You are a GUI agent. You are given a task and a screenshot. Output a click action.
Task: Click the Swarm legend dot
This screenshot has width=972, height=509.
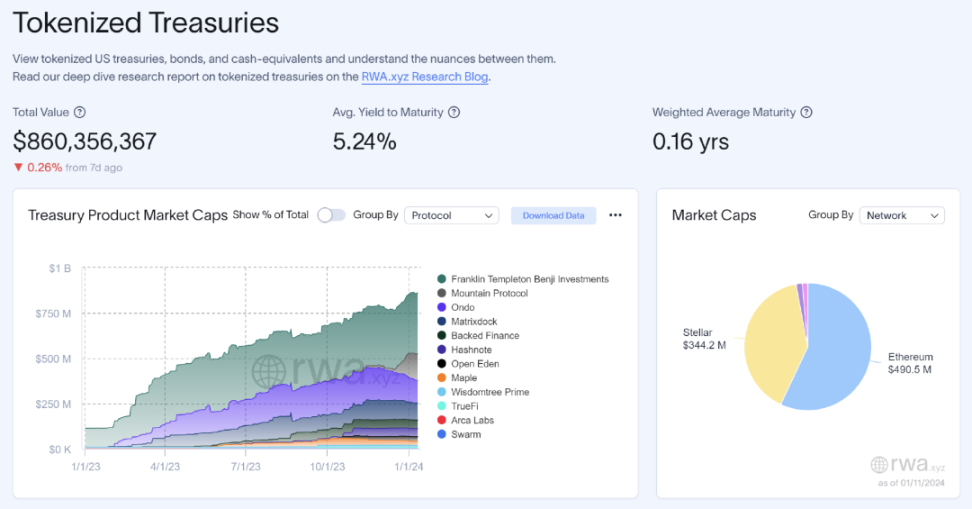442,434
